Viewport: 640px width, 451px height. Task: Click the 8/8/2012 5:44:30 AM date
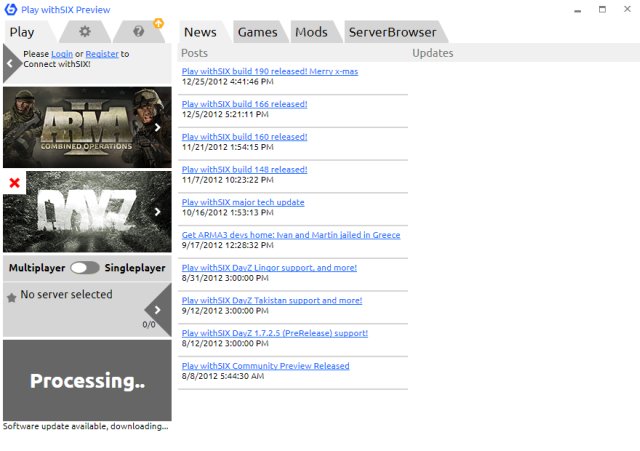[223, 376]
